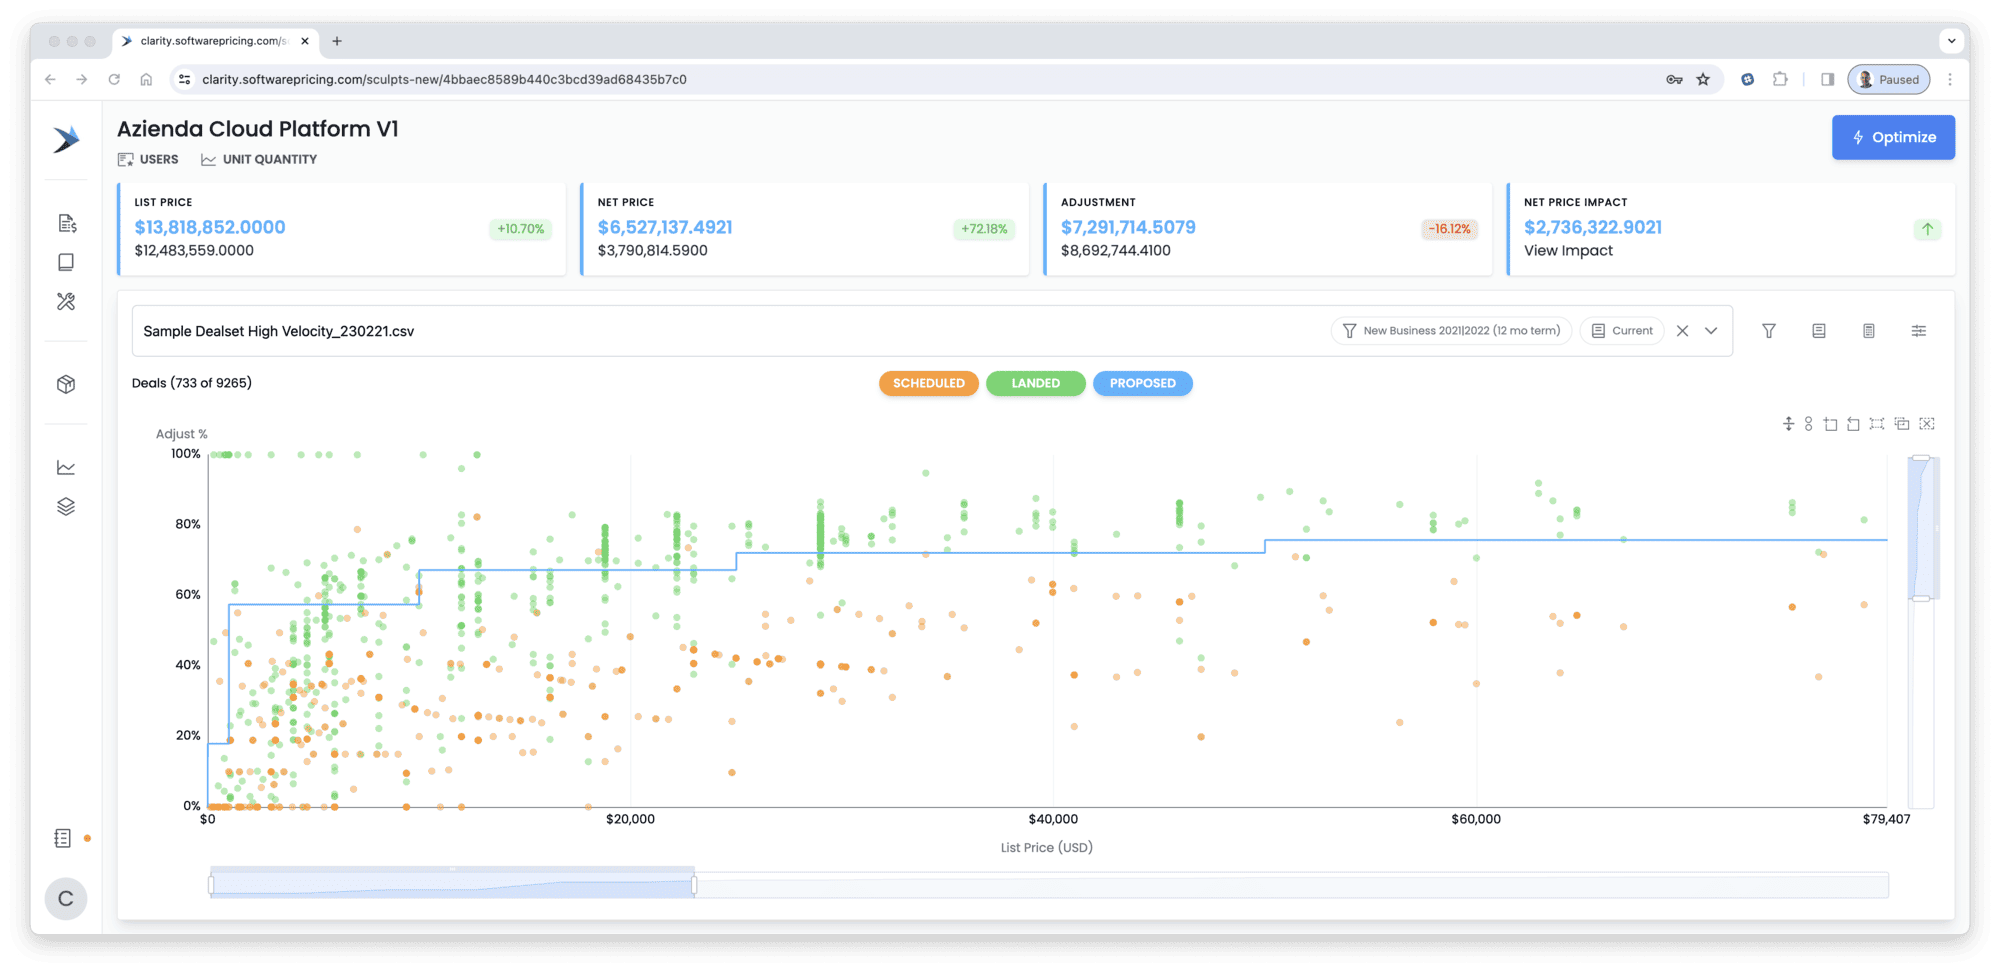The image size is (2000, 972).
Task: Bookmark the page with star icon
Action: coord(1703,79)
